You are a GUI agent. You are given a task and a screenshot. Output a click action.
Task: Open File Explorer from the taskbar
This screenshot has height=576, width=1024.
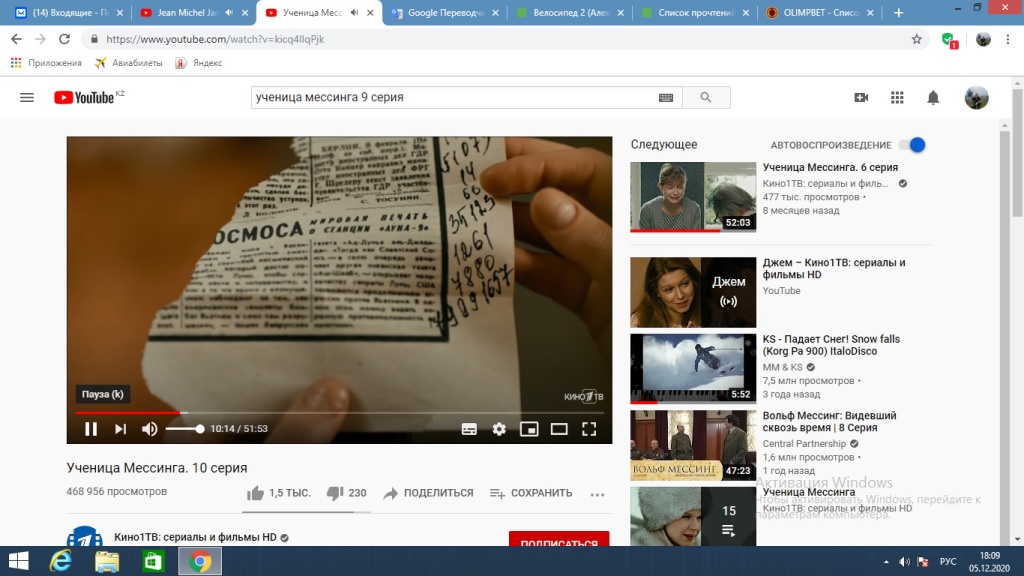[107, 561]
